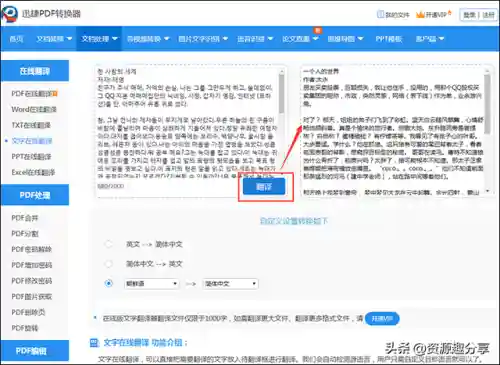Image resolution: width=500 pixels, height=365 pixels.
Task: Open the 朝鲜语 source language dropdown
Action: tap(151, 284)
